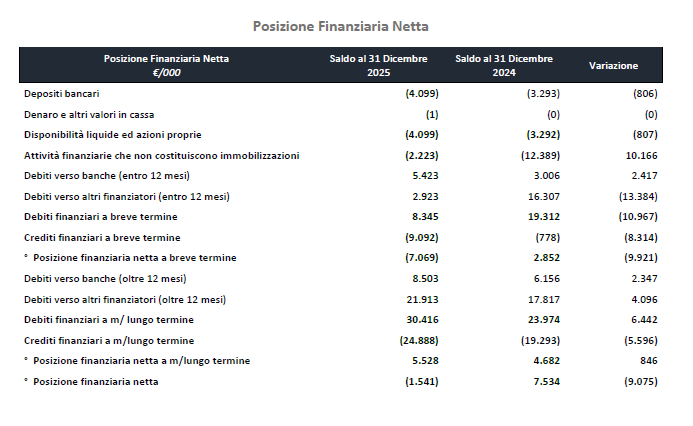The height and width of the screenshot is (426, 693).
Task: Click the Denaro e altri valori in cassa label
Action: pyautogui.click(x=89, y=114)
